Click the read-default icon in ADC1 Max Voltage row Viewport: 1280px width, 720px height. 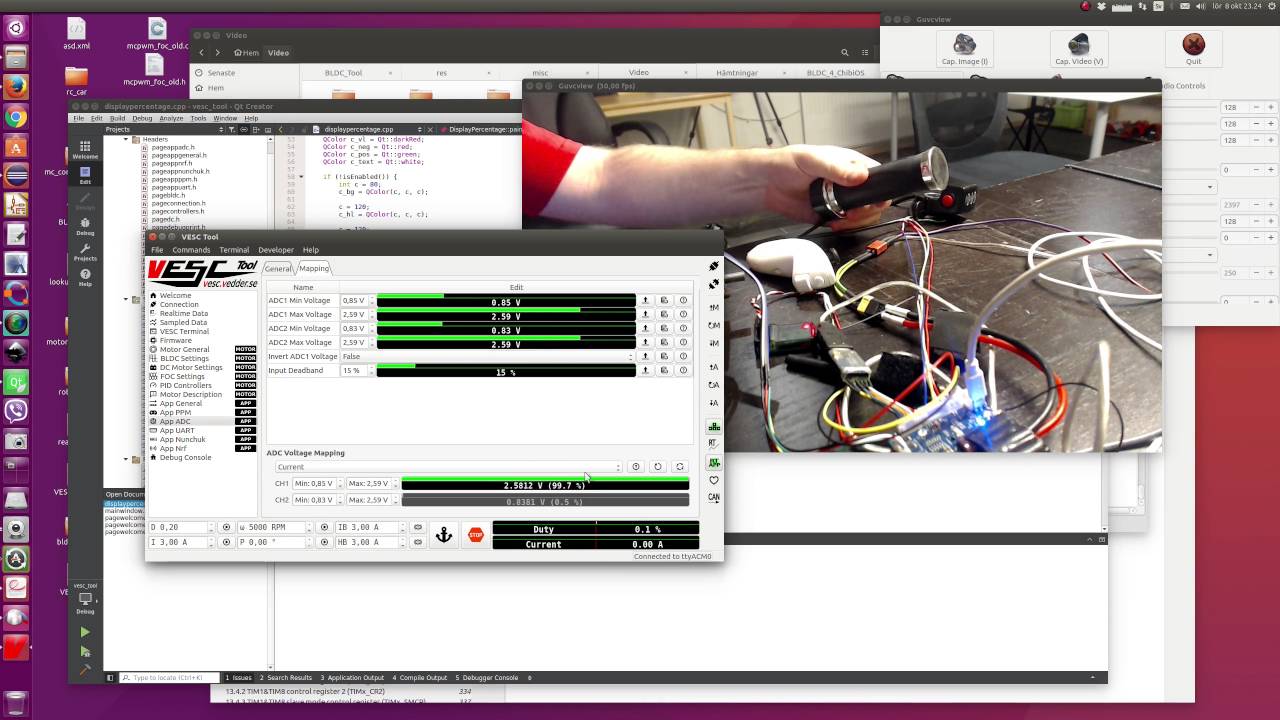coord(664,314)
